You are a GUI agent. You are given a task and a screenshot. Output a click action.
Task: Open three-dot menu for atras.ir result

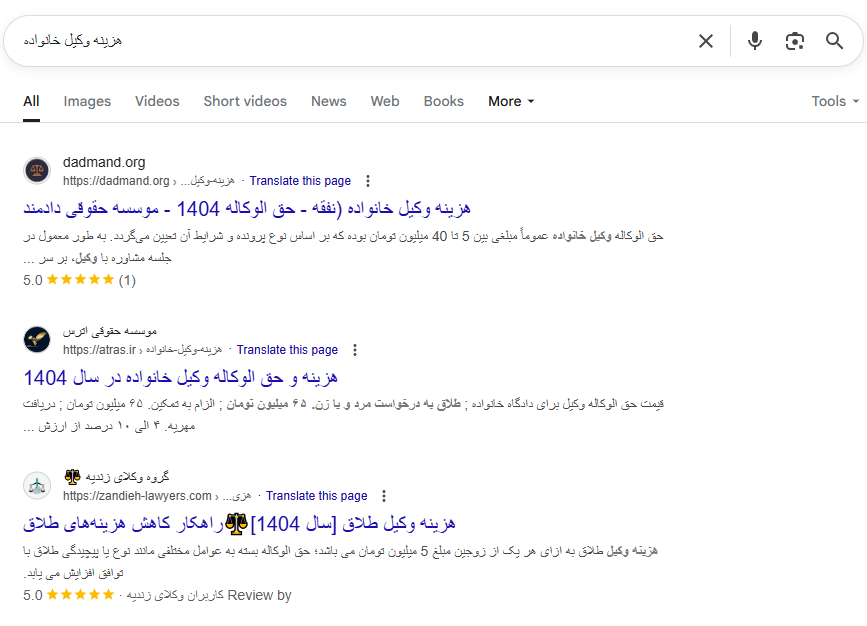click(355, 350)
